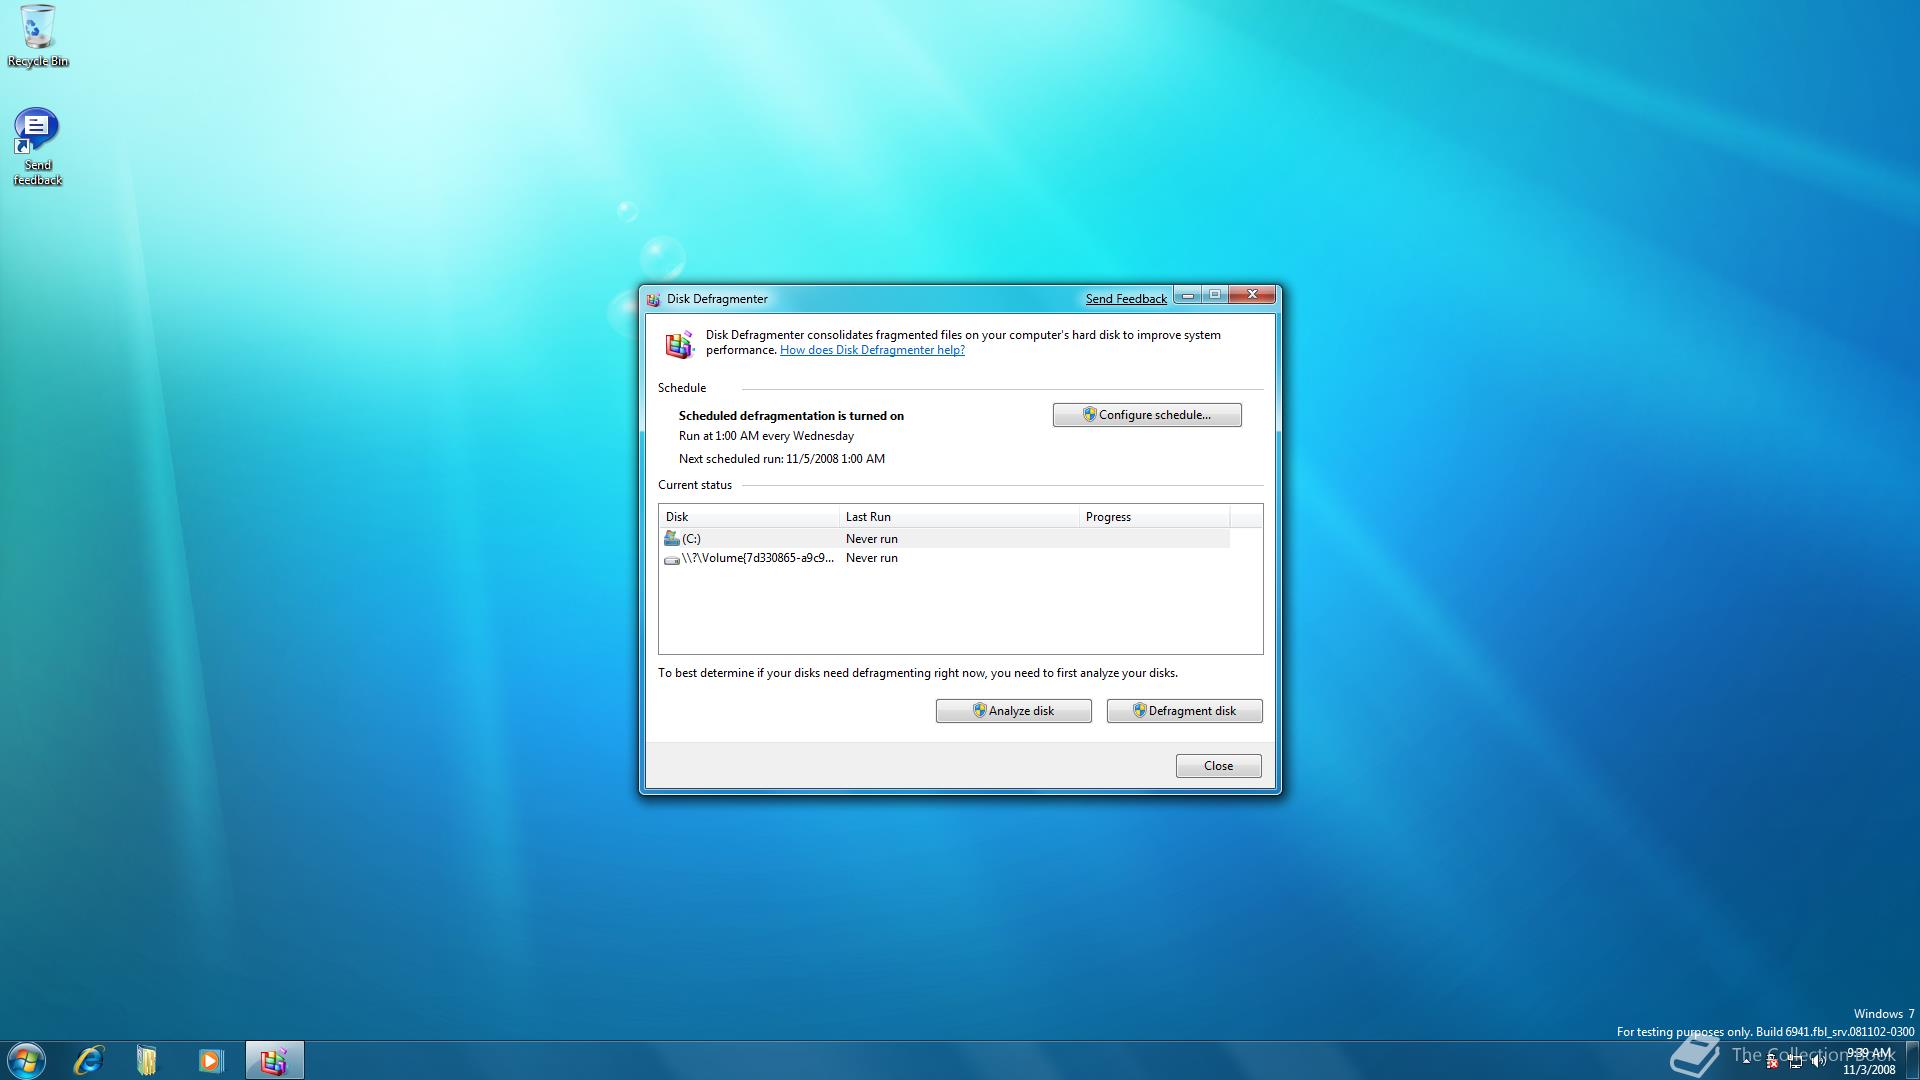Click the Last Run column header

pyautogui.click(x=958, y=517)
